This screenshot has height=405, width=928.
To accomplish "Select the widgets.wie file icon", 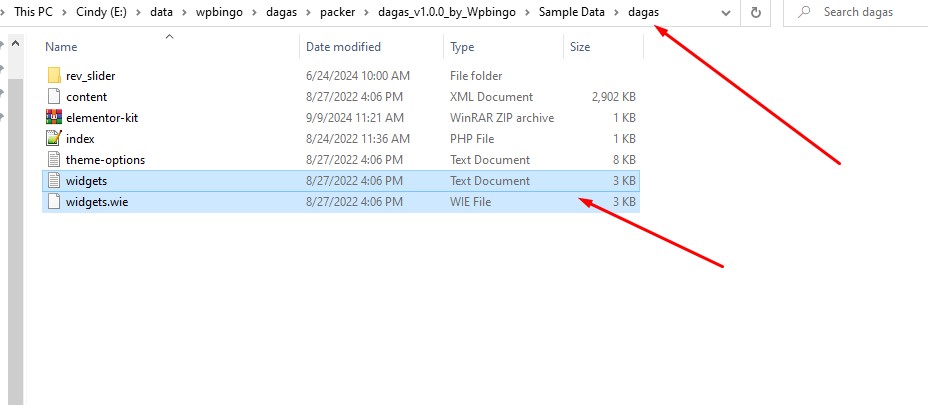I will coord(54,202).
